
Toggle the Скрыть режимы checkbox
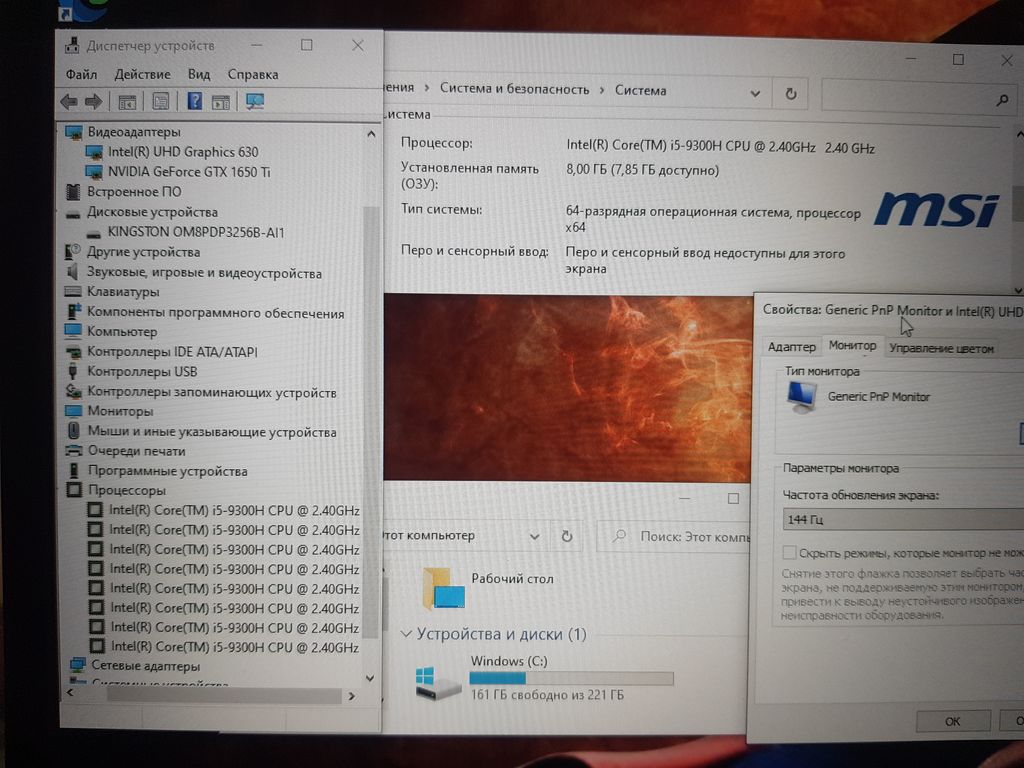tap(790, 553)
